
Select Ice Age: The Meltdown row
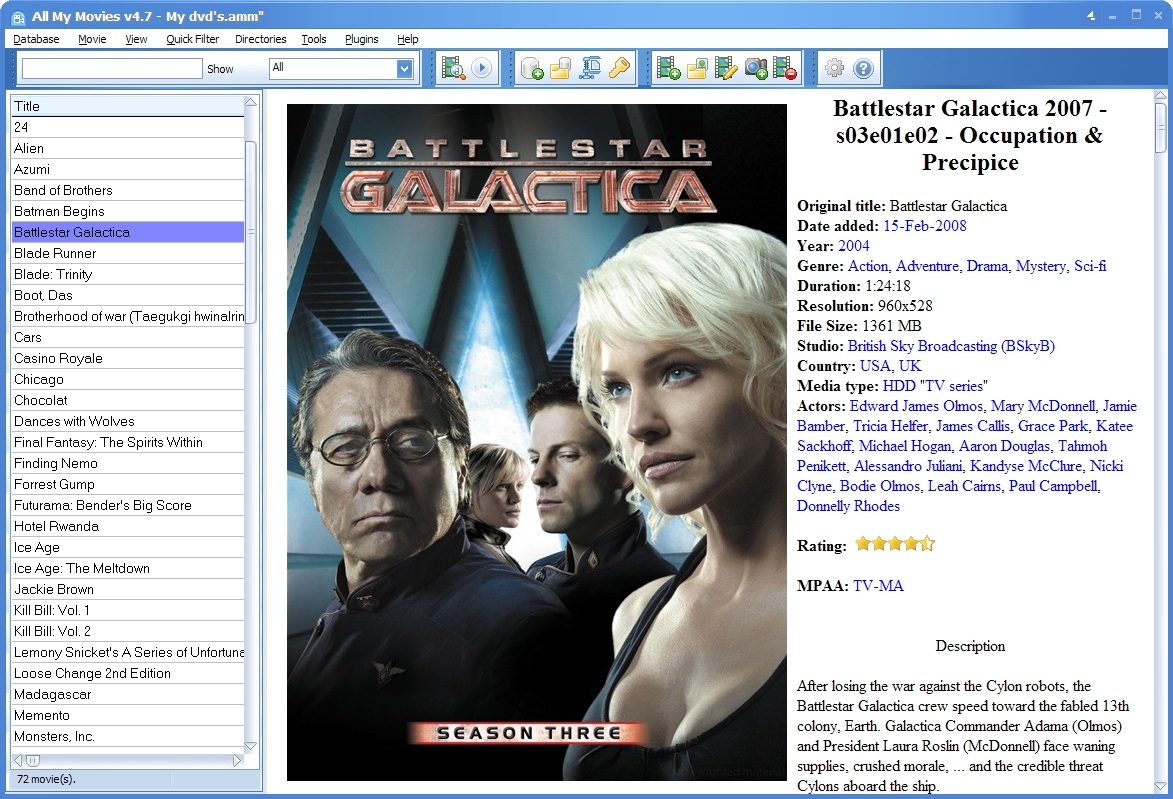127,568
